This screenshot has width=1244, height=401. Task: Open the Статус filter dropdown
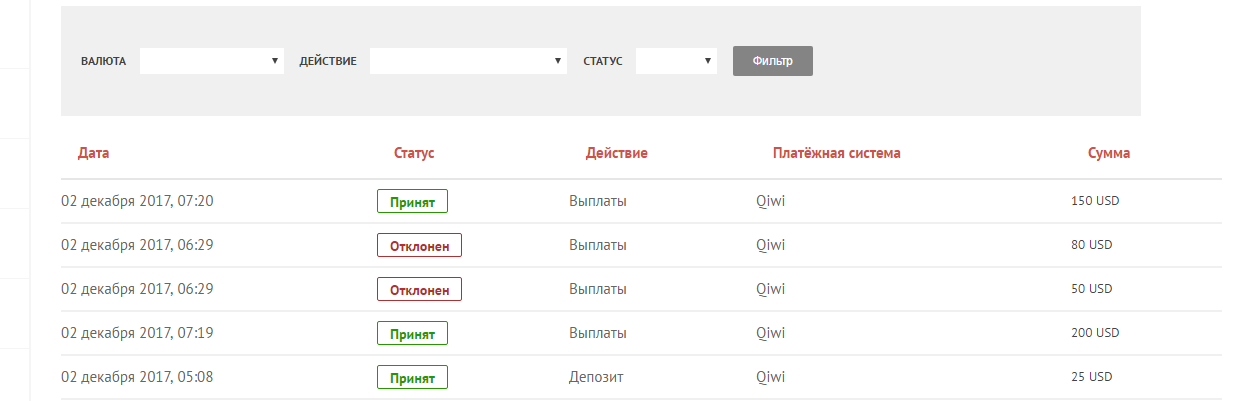pyautogui.click(x=676, y=61)
